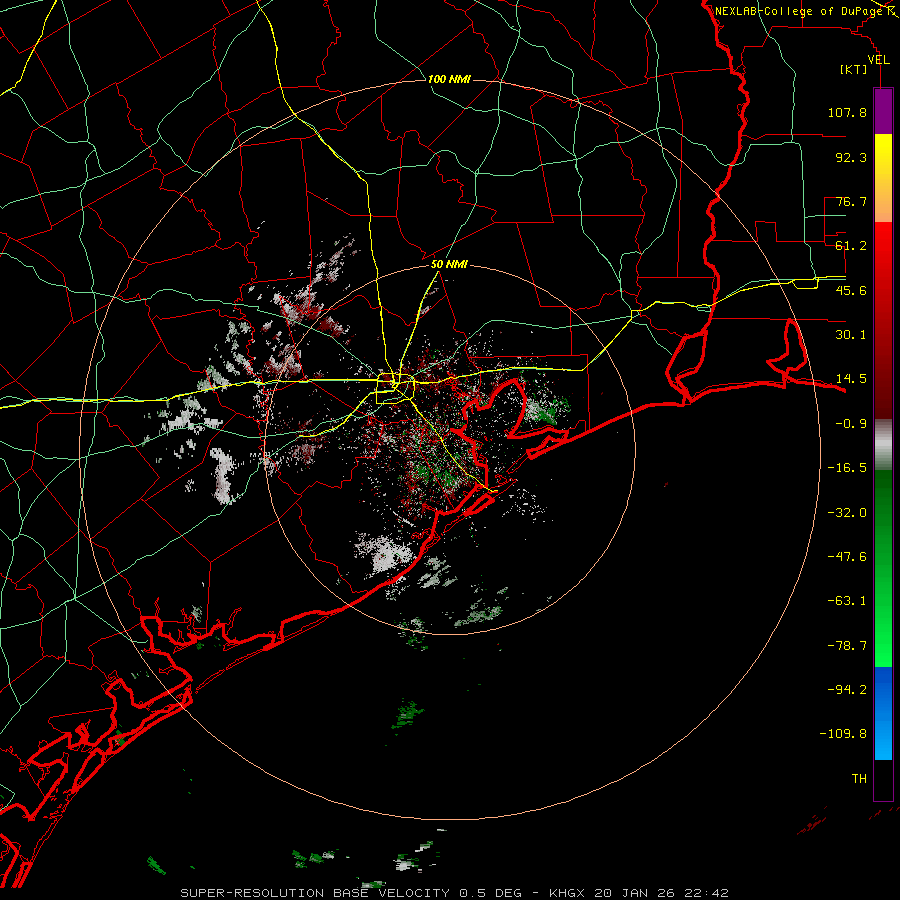Select the 45.6 velocity scale value

coord(851,290)
